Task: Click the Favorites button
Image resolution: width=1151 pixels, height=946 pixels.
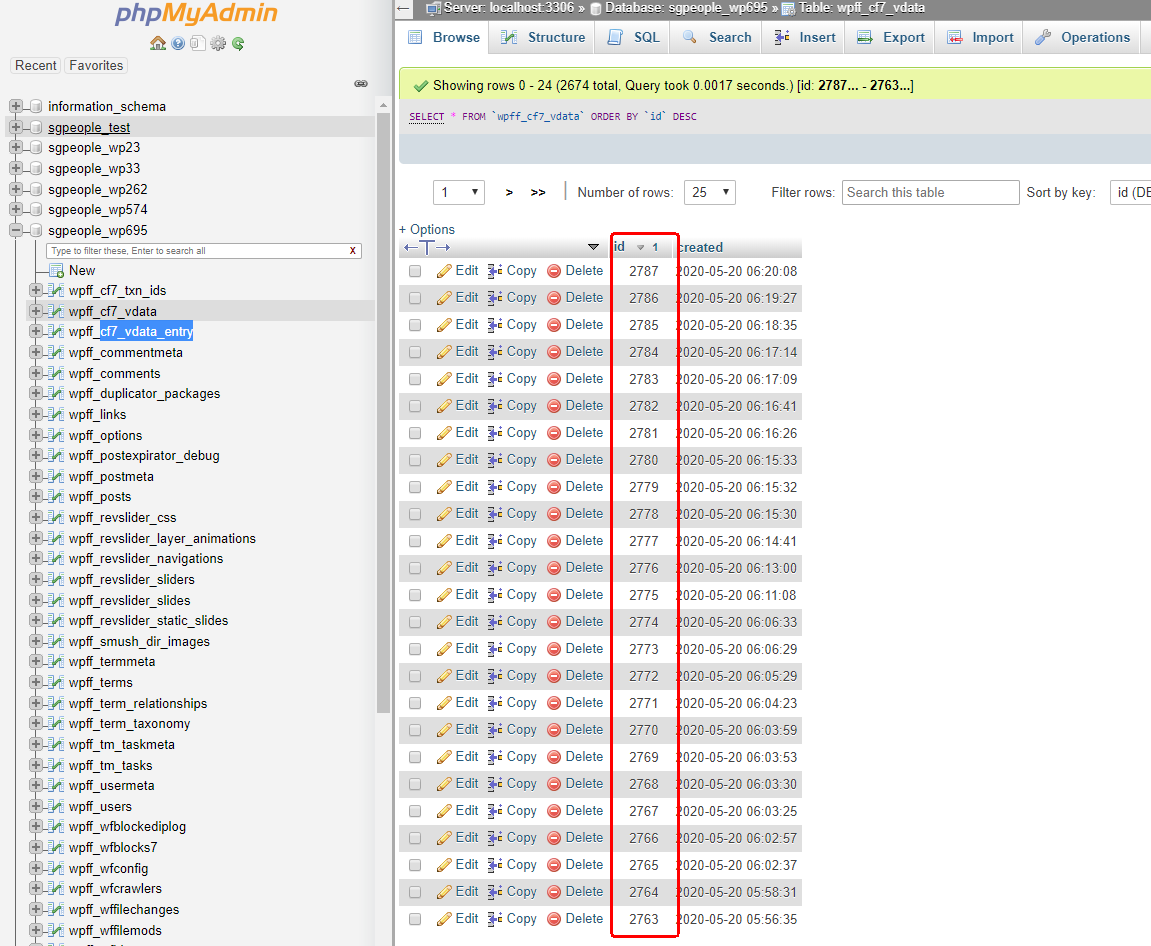Action: pos(96,66)
